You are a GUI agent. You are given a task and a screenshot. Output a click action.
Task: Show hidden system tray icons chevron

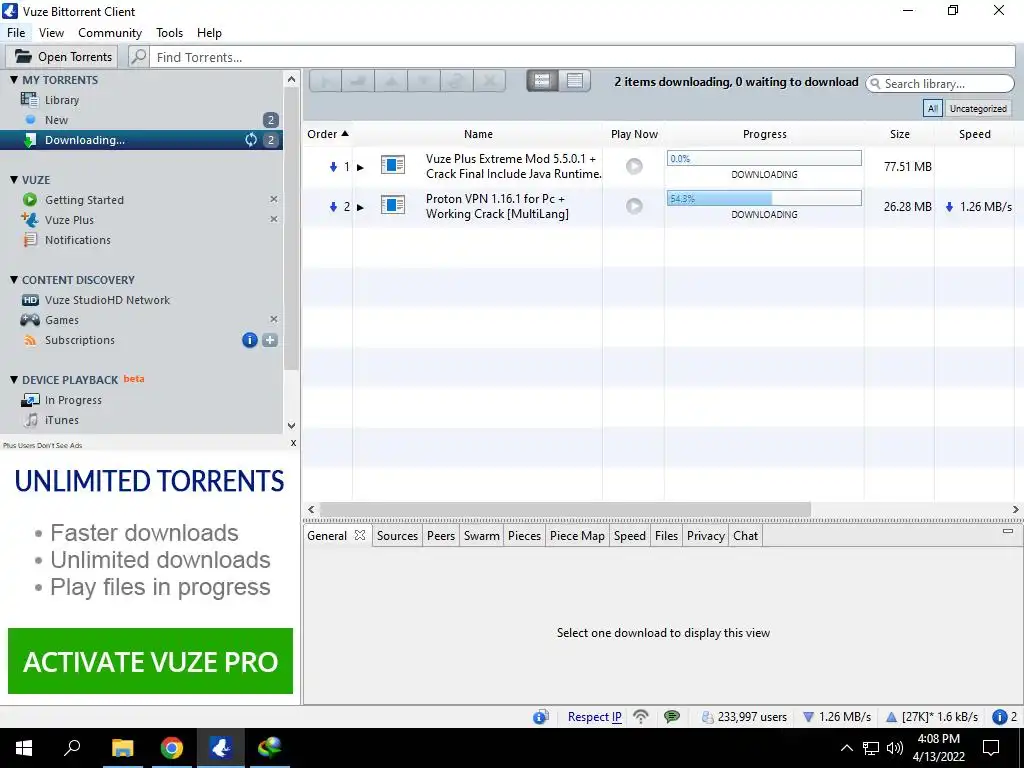(x=846, y=748)
